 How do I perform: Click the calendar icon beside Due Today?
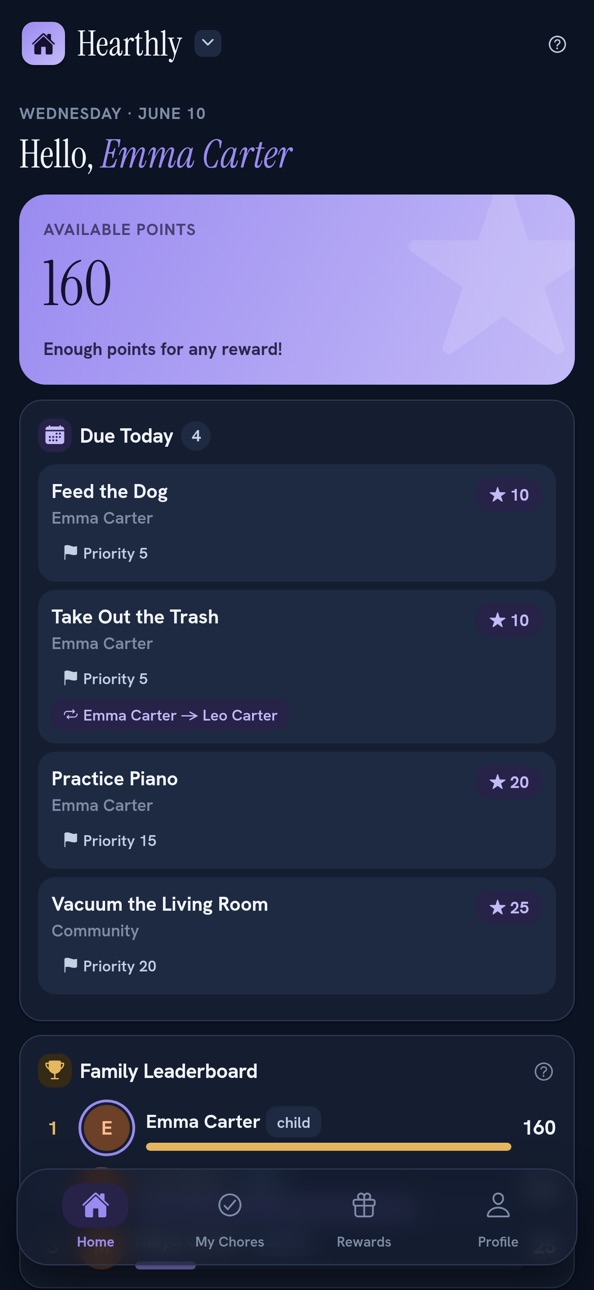click(55, 436)
